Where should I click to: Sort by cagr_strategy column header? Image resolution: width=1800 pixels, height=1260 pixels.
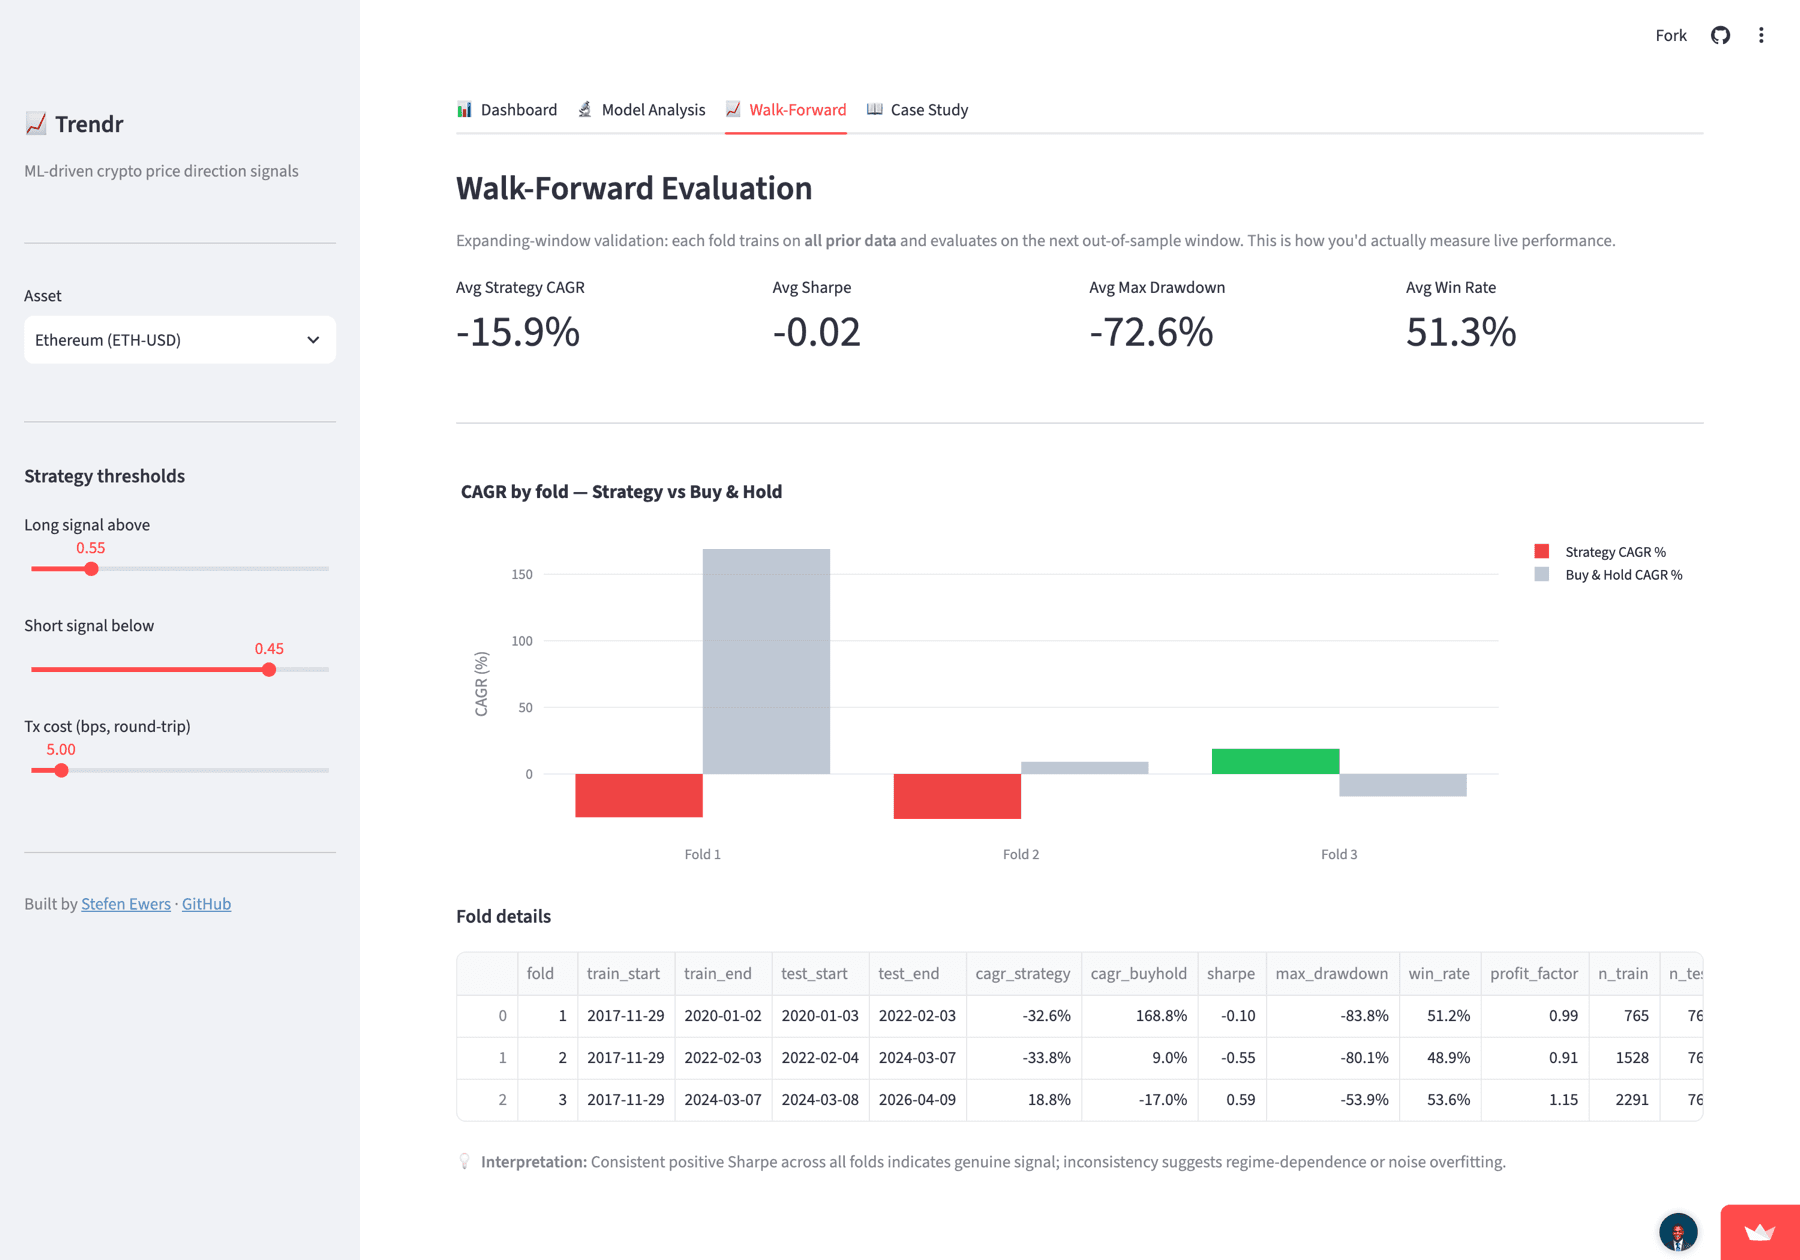pos(1023,973)
